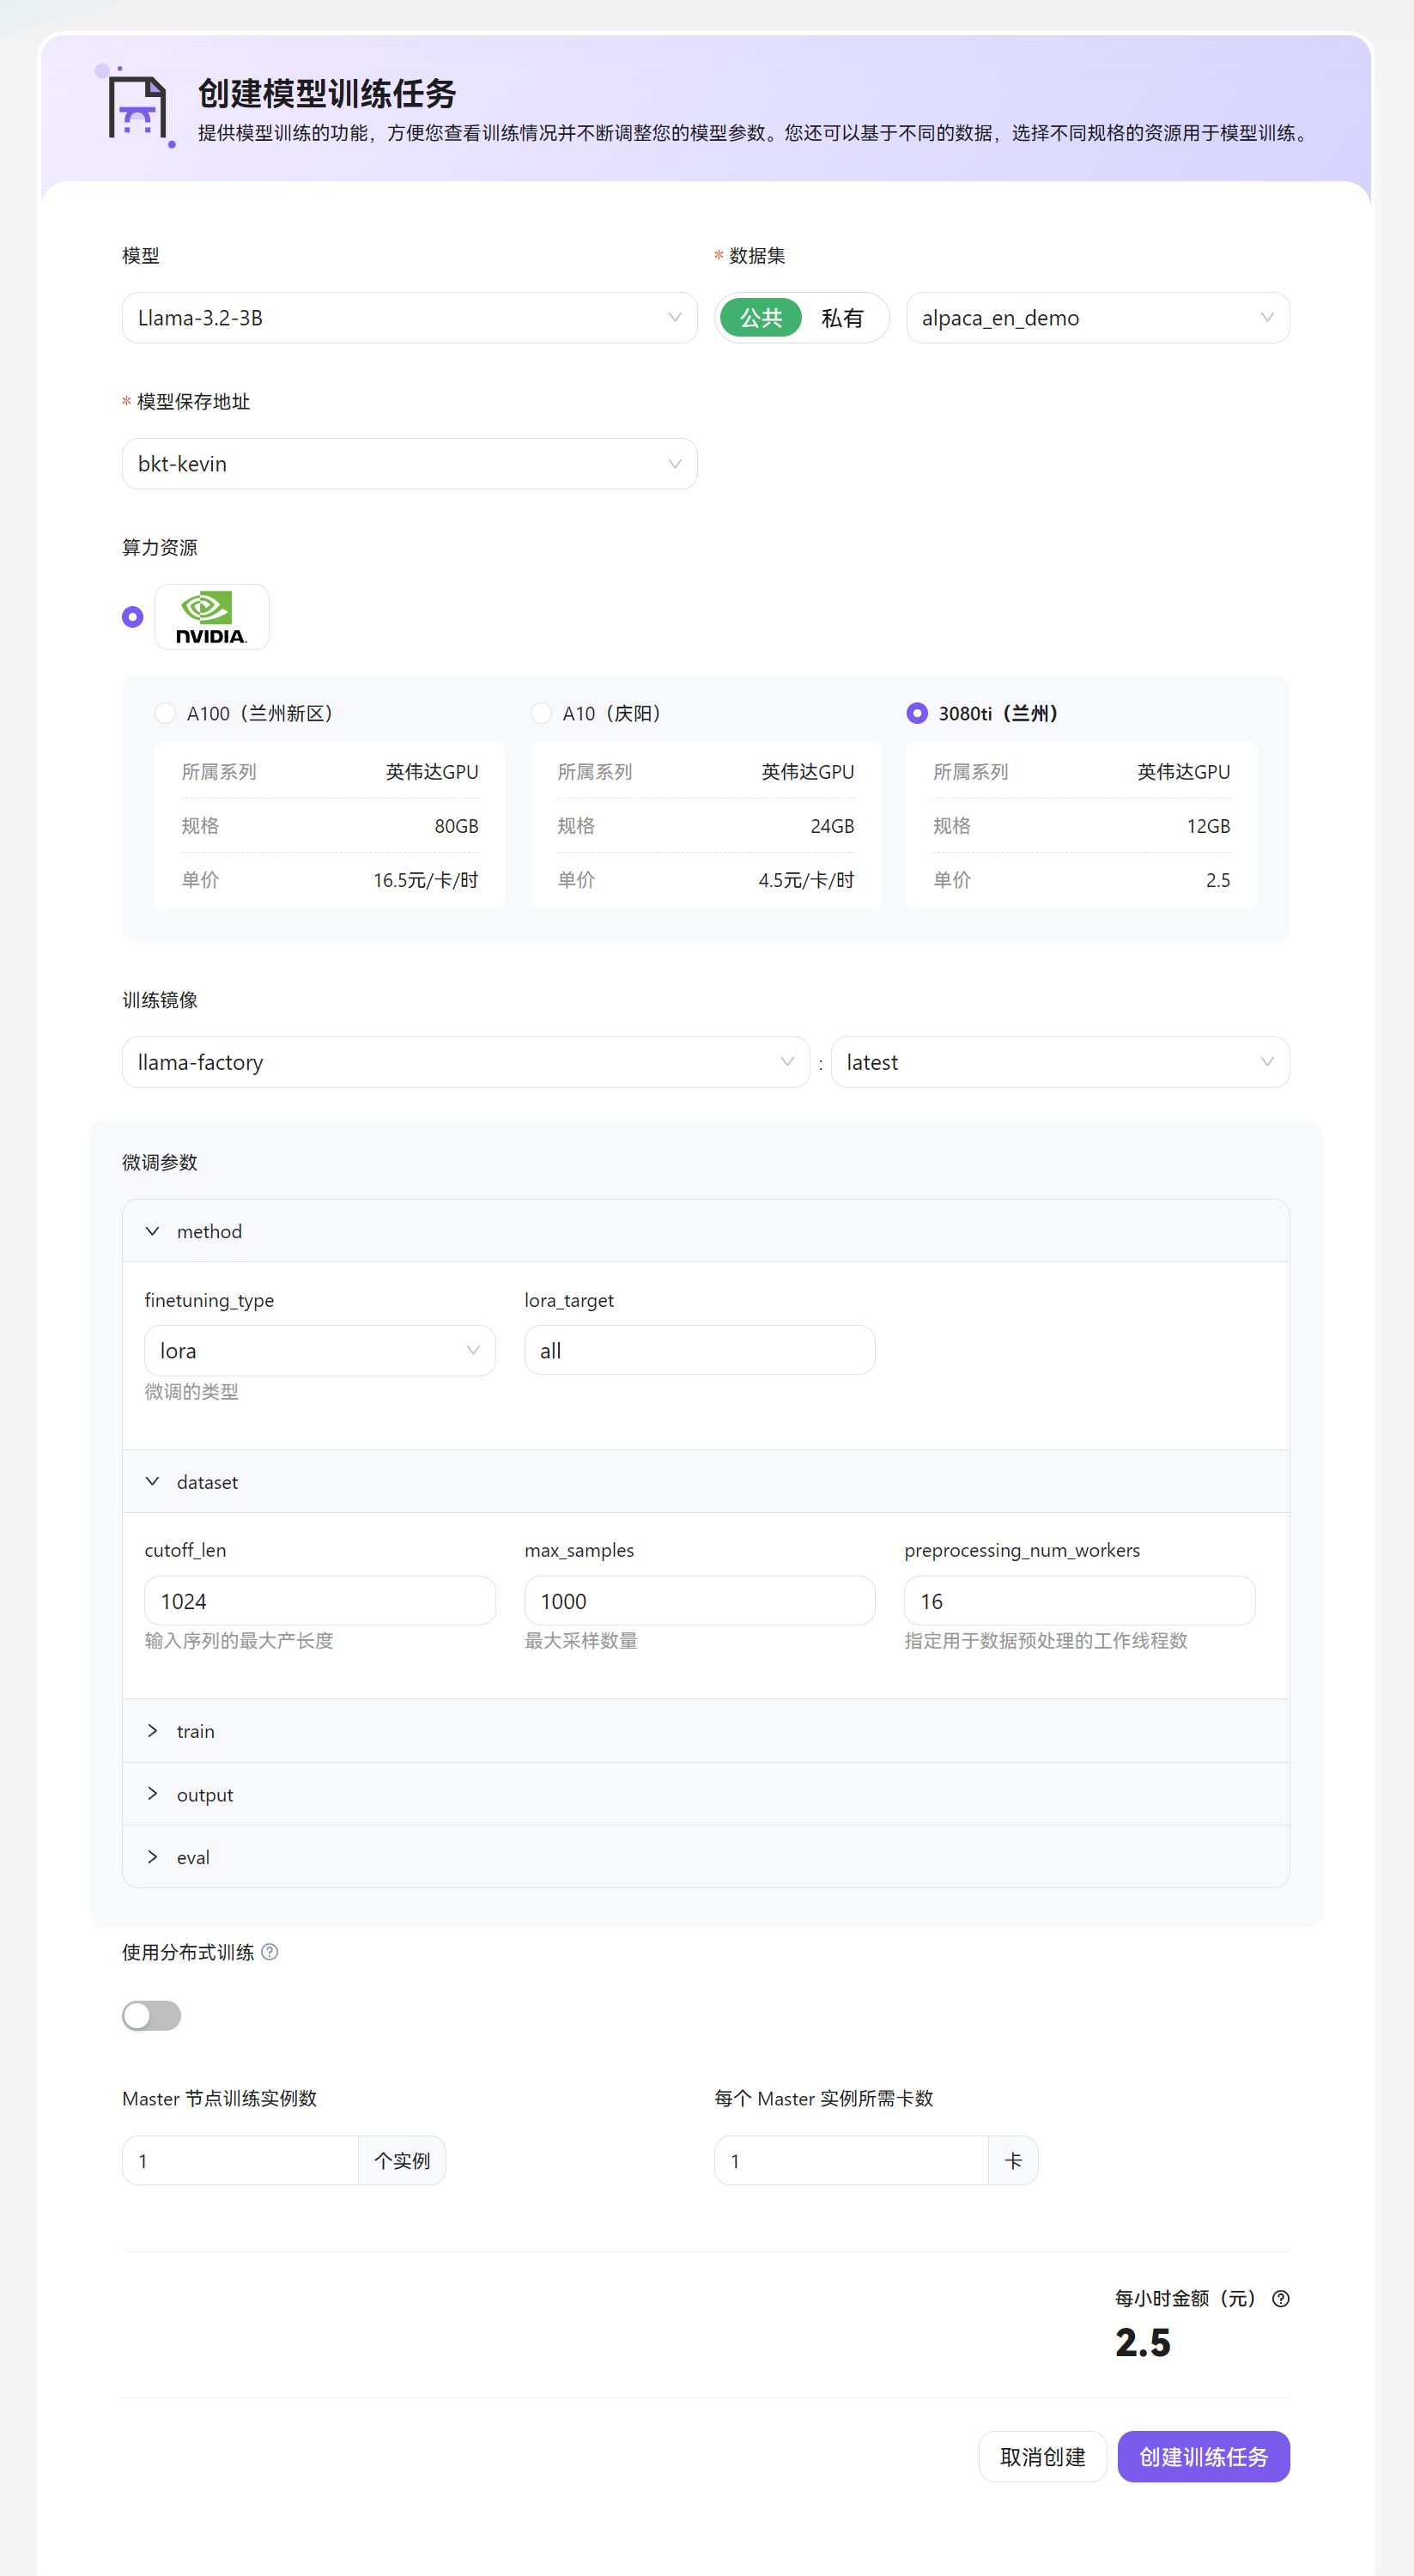The image size is (1414, 2576).
Task: Click the A10 规格 value 24GB
Action: pos(832,826)
